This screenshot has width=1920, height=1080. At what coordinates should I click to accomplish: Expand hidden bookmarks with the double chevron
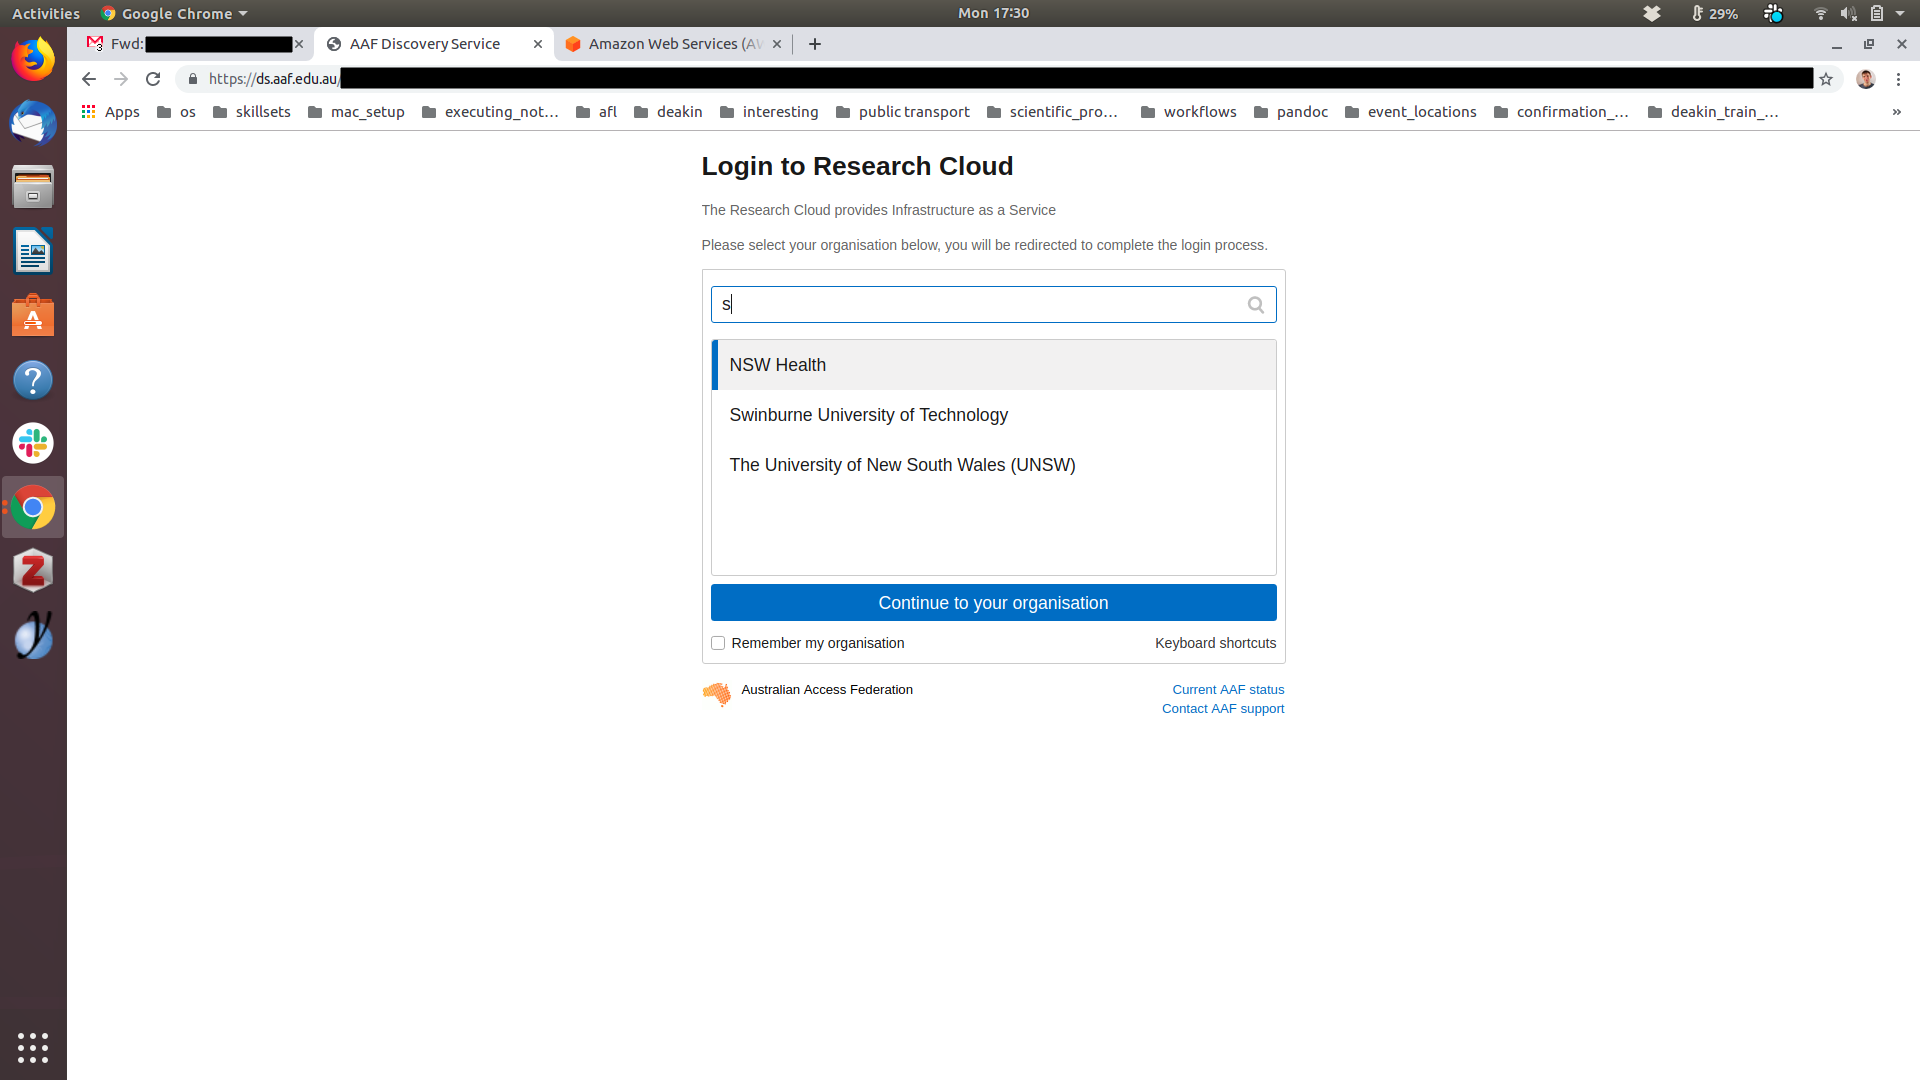[1896, 112]
